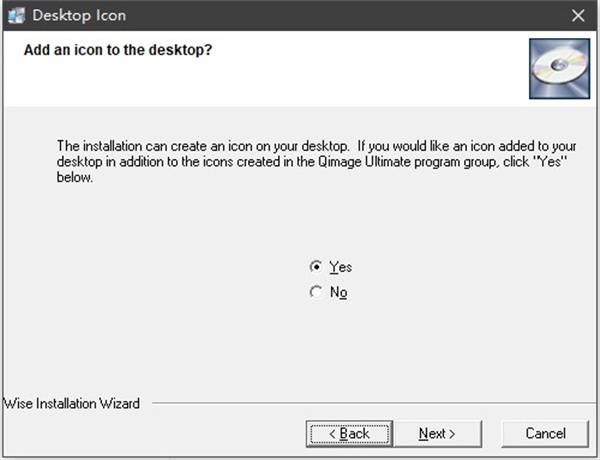Go back with the Back button
600x460 pixels.
[x=347, y=433]
